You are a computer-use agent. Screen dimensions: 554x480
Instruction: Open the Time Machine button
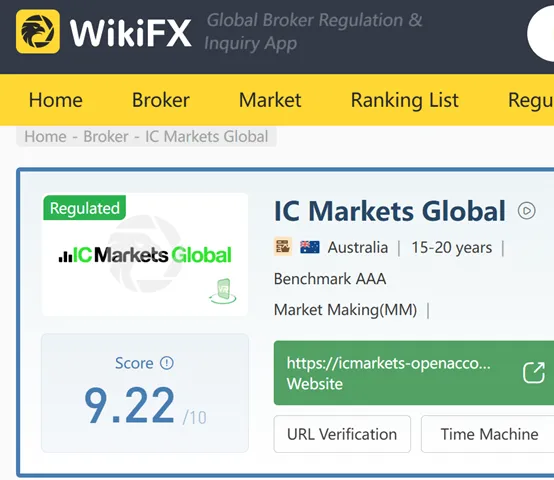click(489, 434)
